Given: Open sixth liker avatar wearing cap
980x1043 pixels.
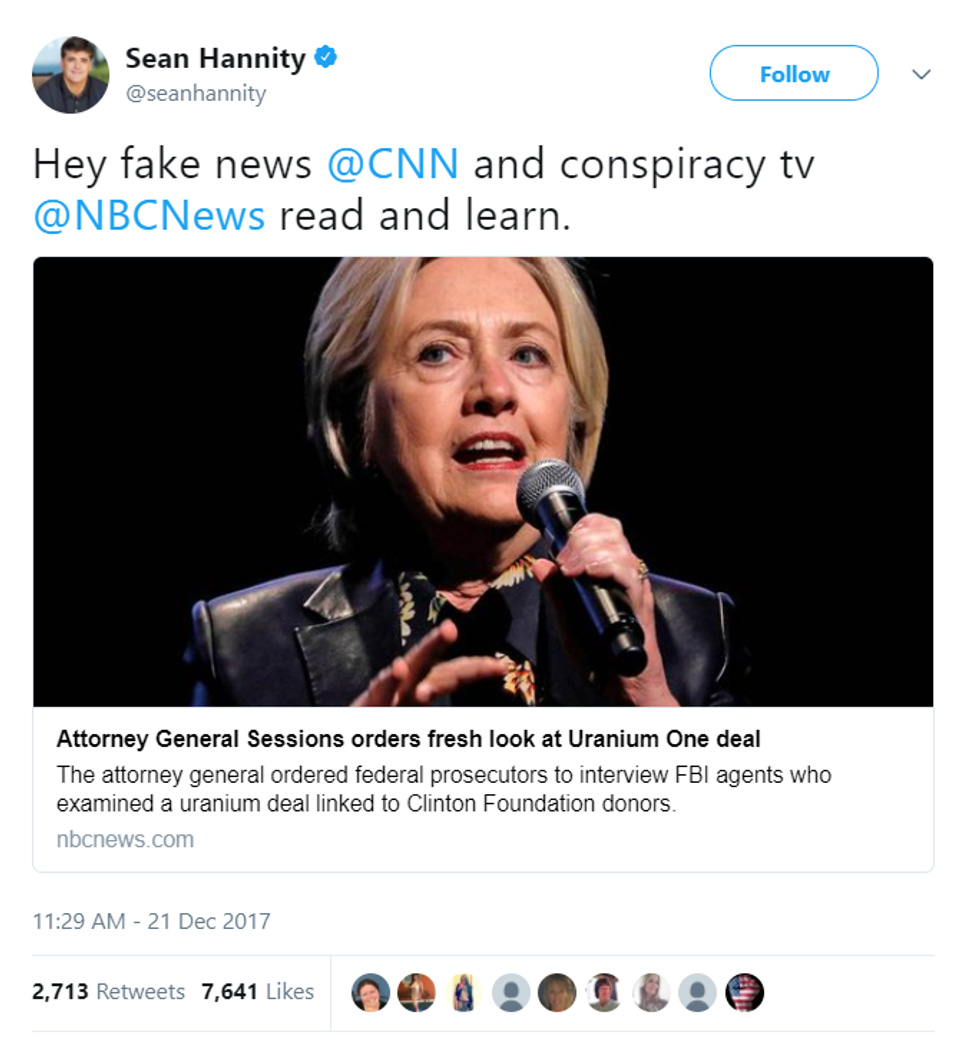Looking at the screenshot, I should (x=604, y=992).
